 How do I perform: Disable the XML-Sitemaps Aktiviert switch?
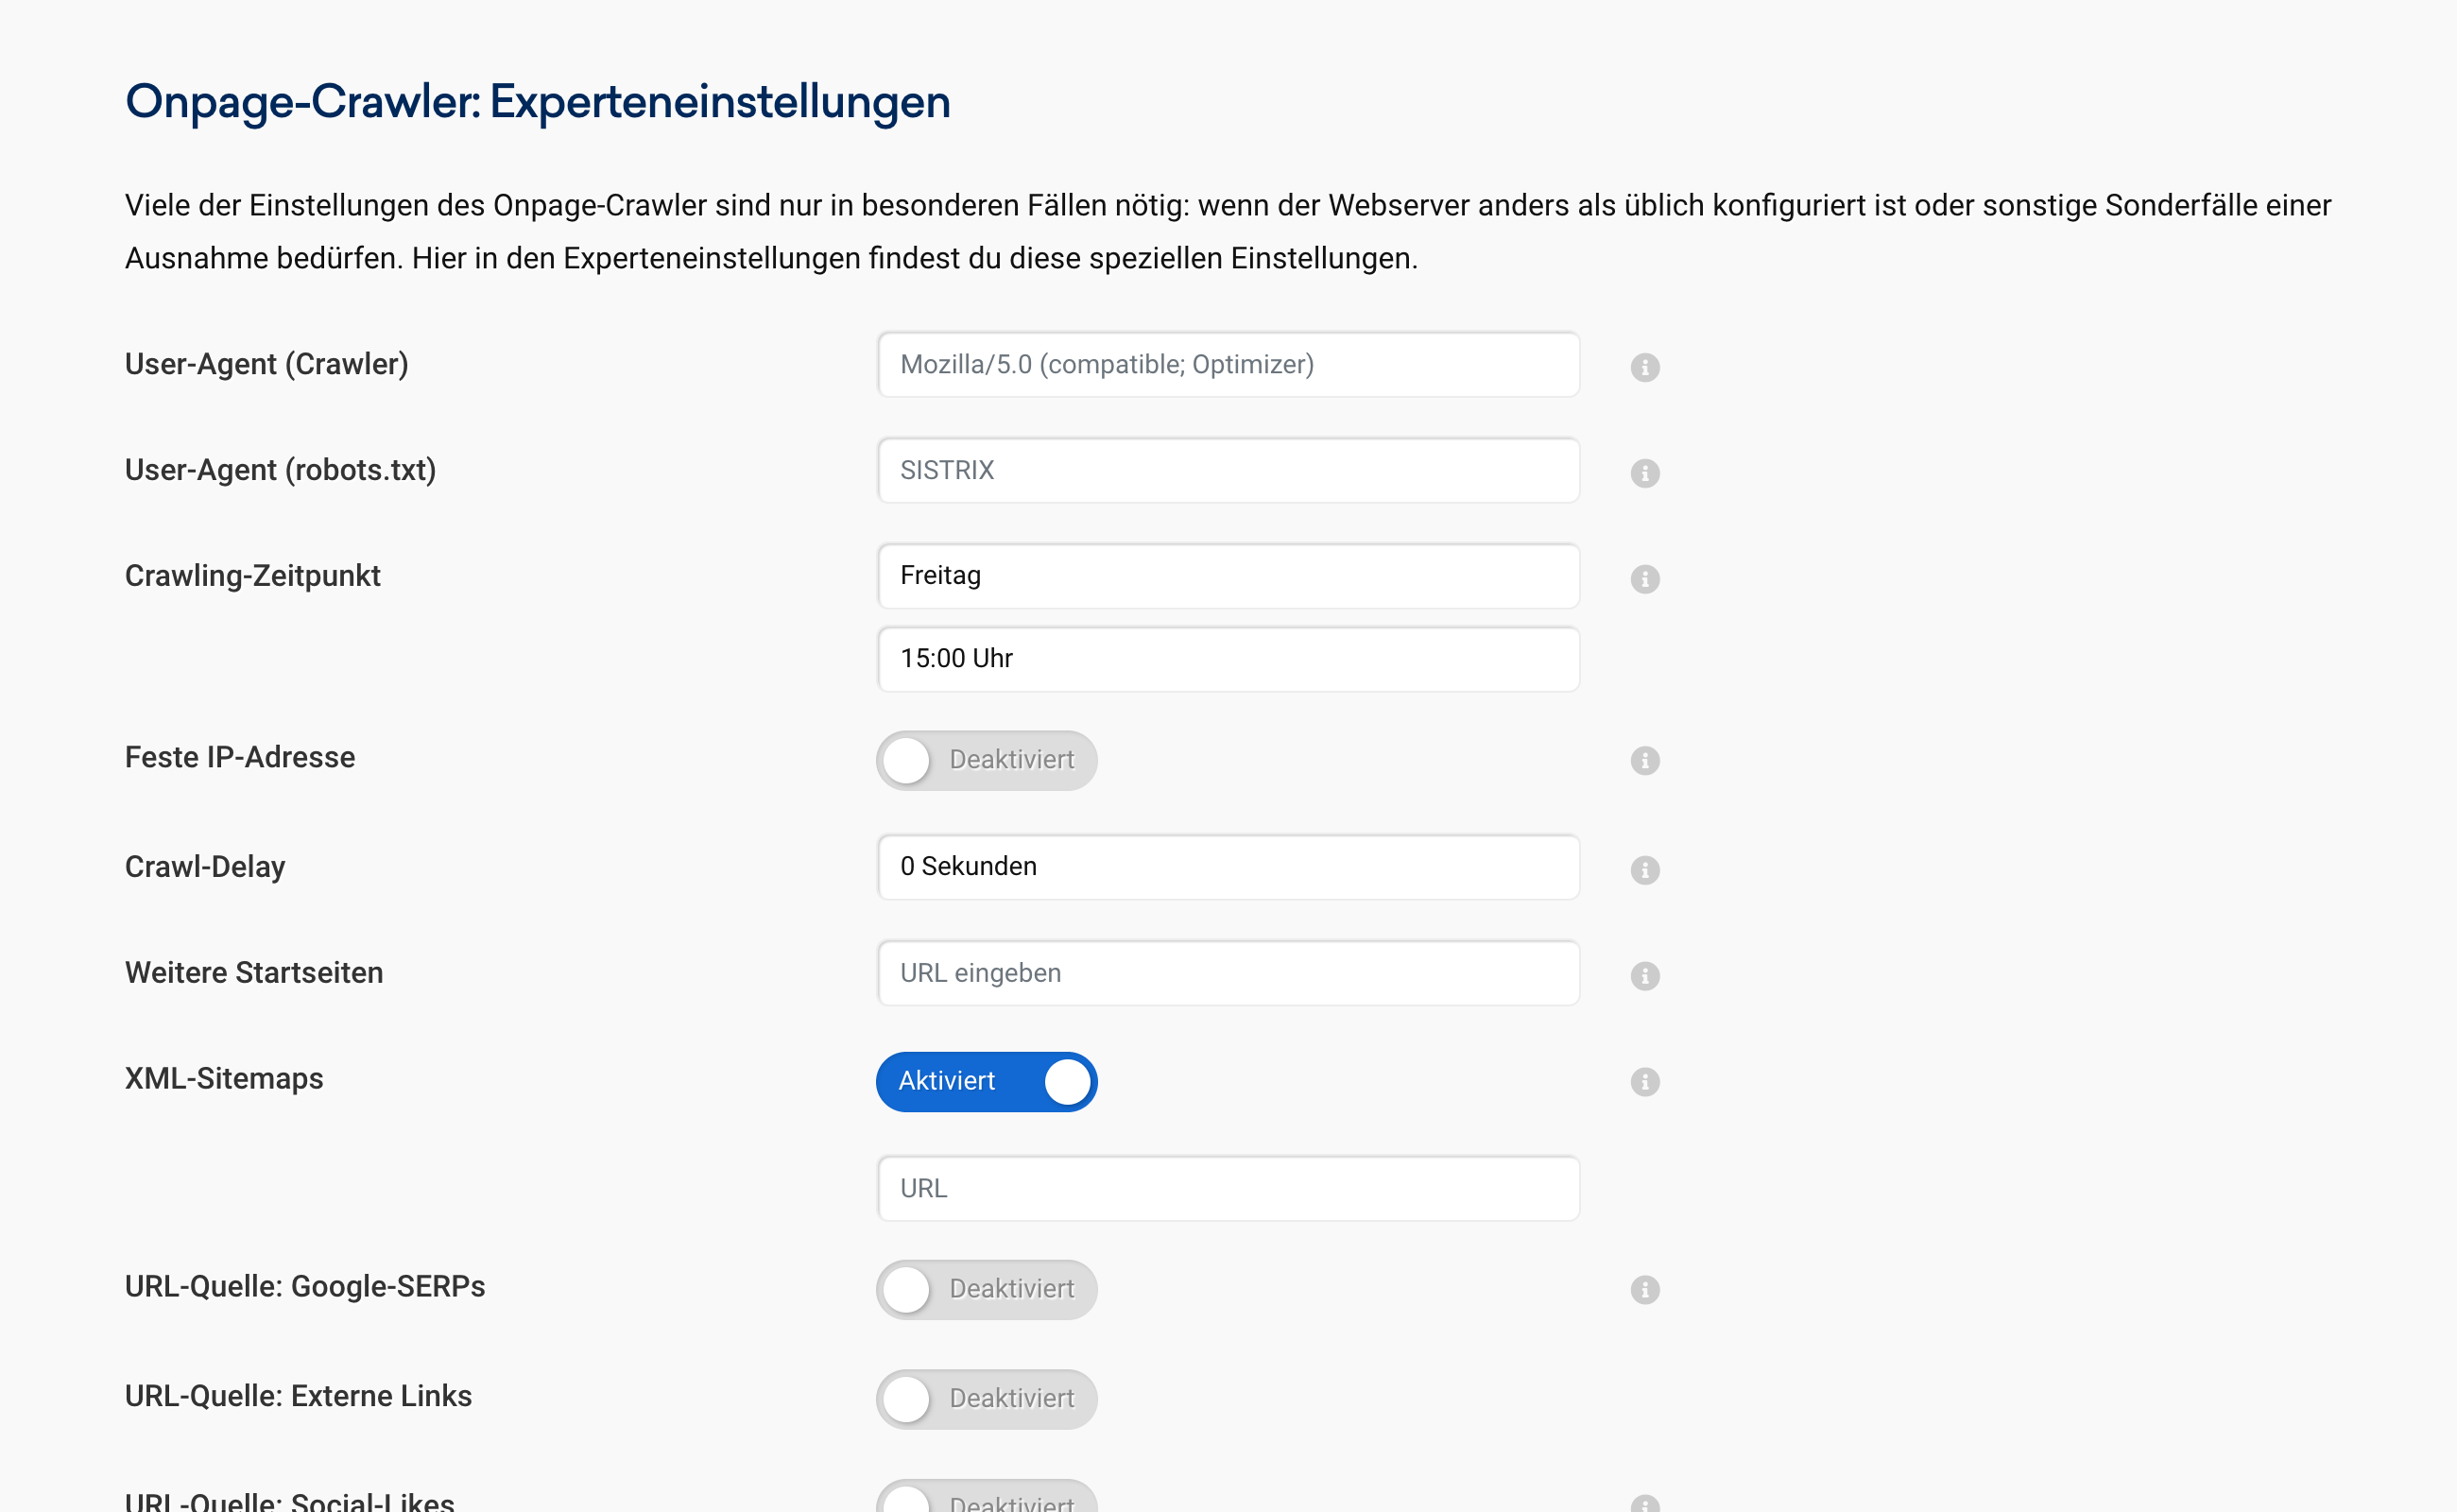986,1082
